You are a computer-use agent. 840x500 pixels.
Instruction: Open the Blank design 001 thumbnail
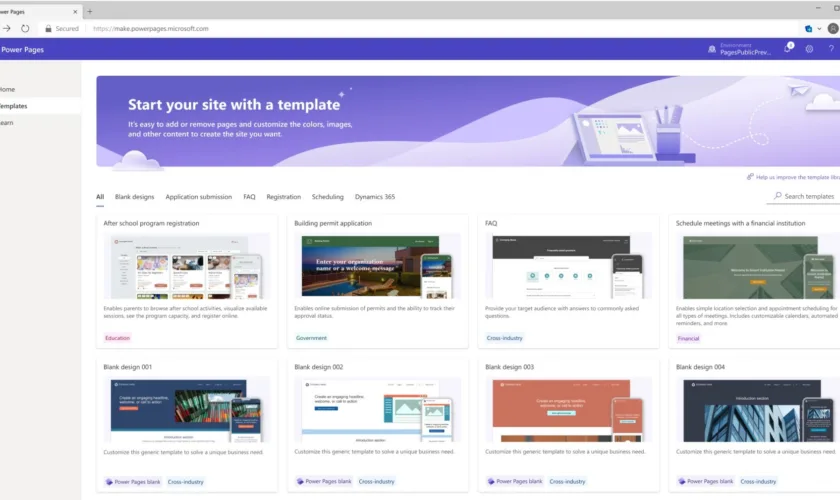click(x=187, y=410)
